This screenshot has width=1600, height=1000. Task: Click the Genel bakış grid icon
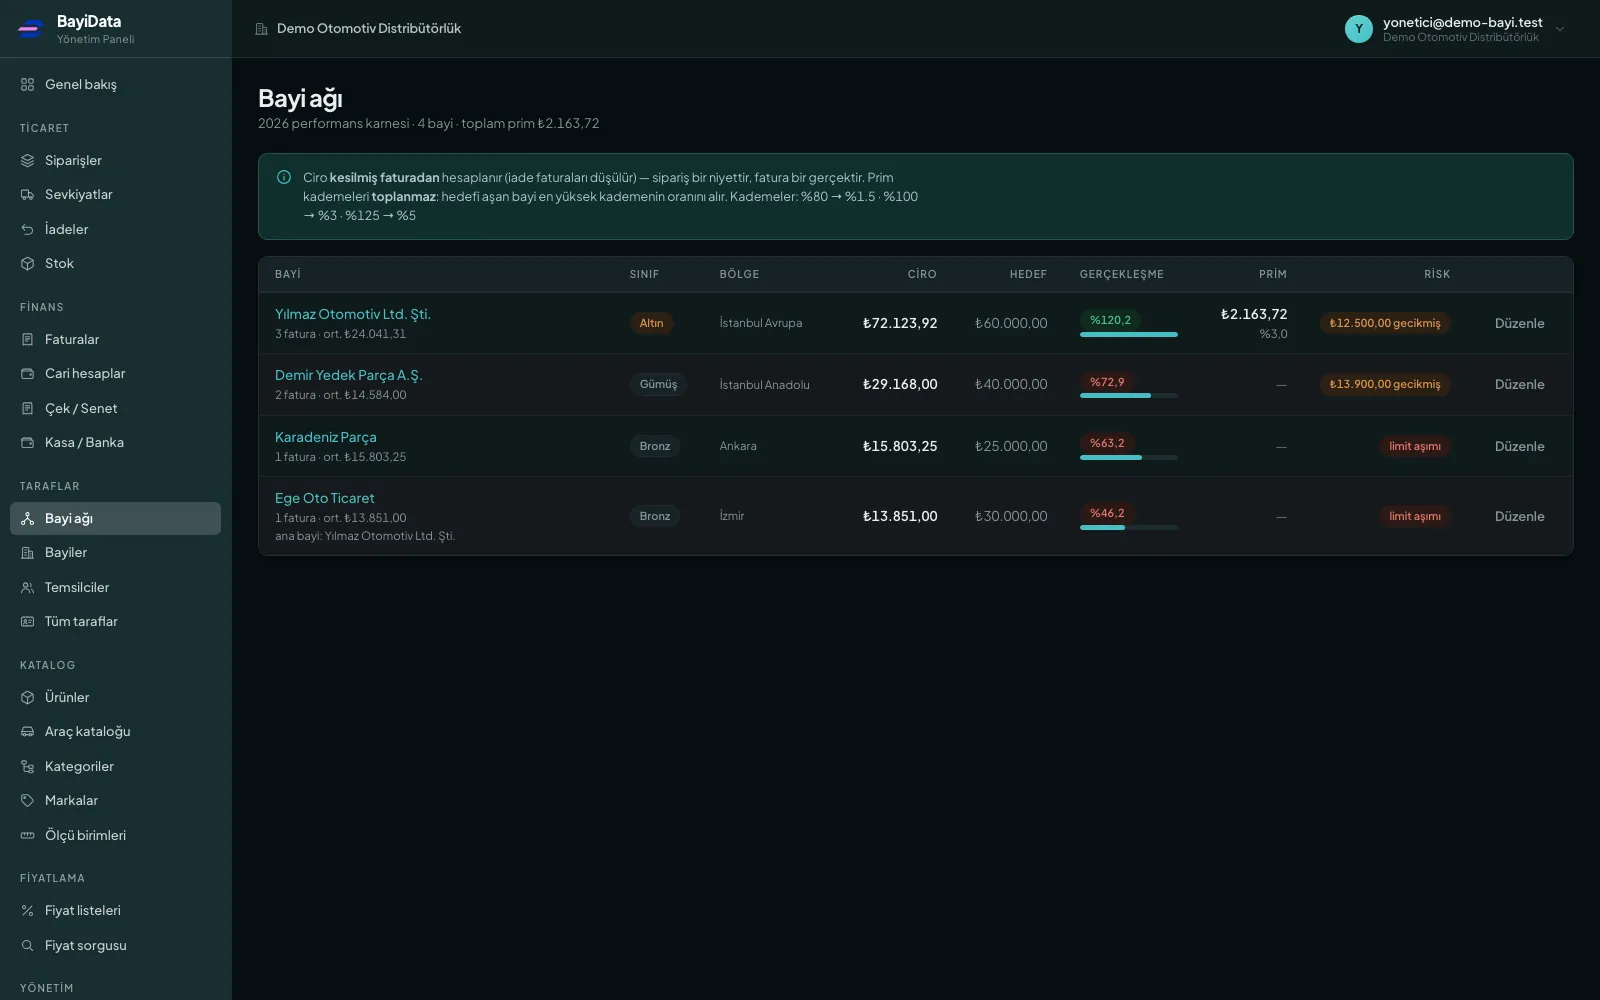point(27,85)
